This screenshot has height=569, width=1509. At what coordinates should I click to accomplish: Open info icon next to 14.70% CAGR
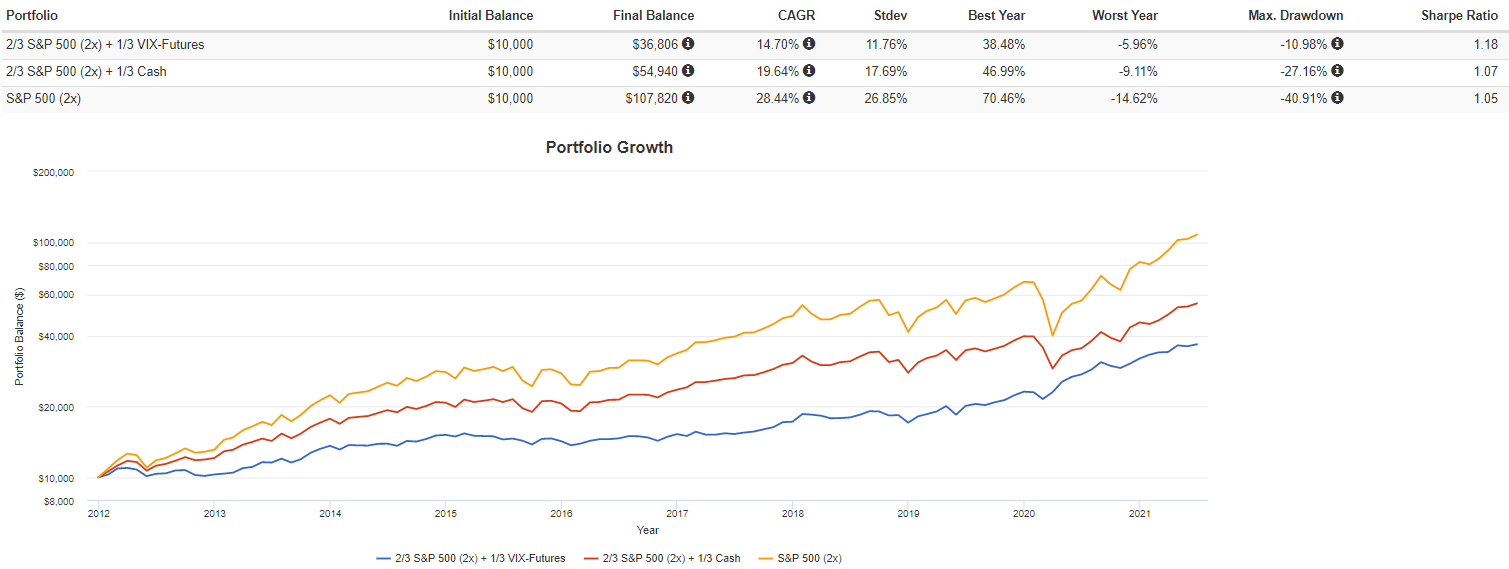pyautogui.click(x=809, y=44)
